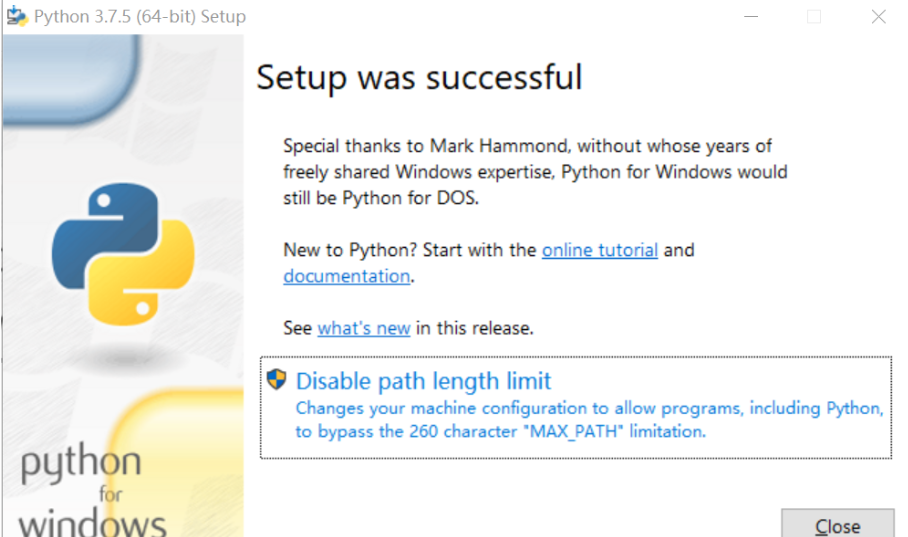Click the Python installer icon in title bar
This screenshot has height=537, width=908.
[16, 16]
